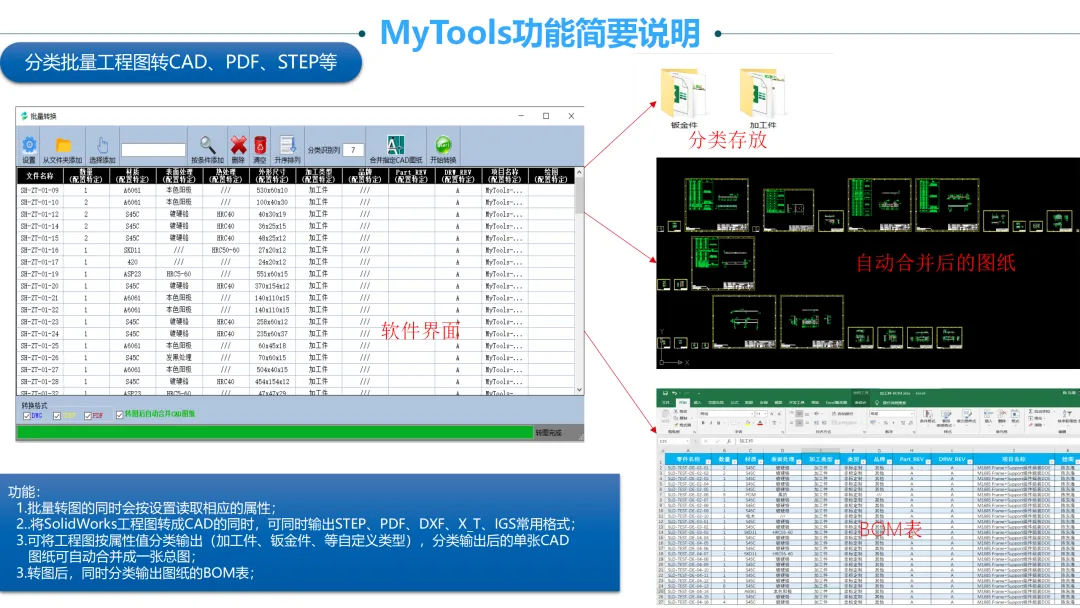1080x608 pixels.
Task: Click the green conversion progress bar
Action: coord(275,432)
